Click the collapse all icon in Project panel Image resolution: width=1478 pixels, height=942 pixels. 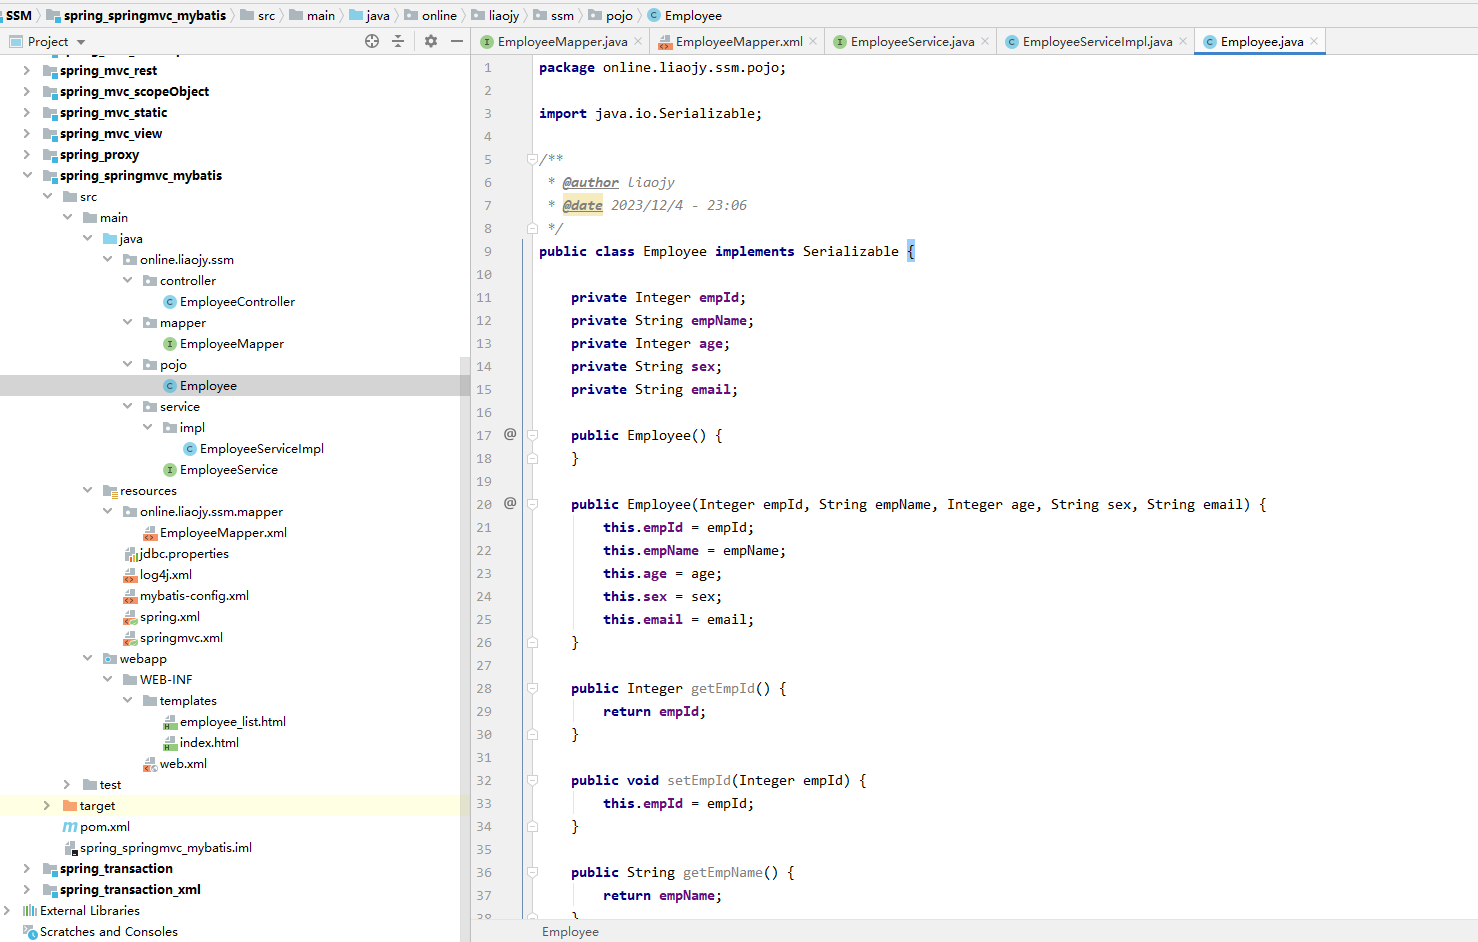[x=398, y=41]
